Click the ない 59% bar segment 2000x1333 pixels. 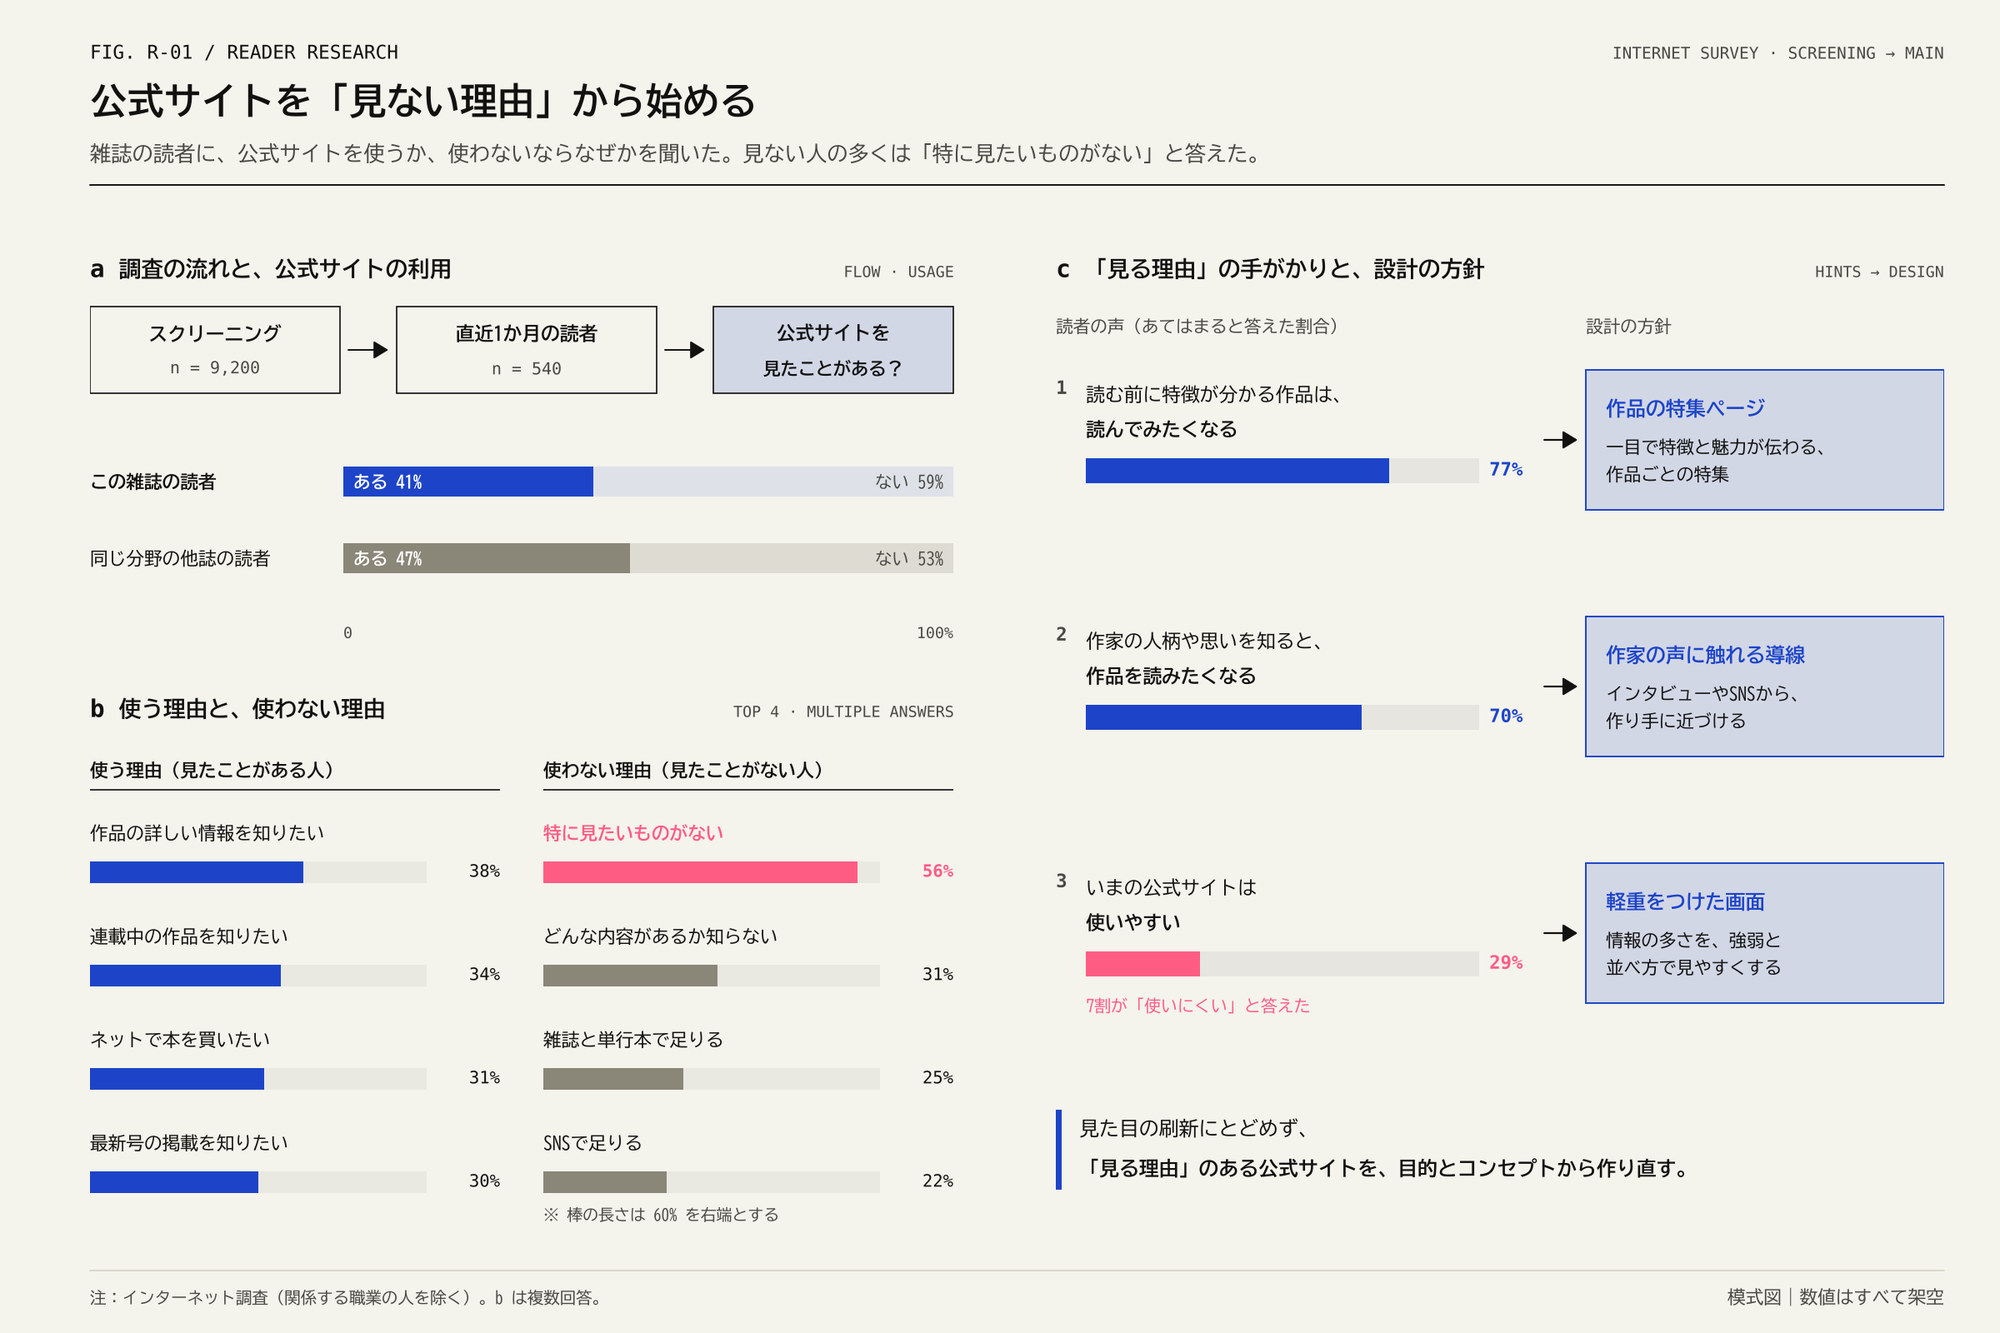pyautogui.click(x=773, y=482)
